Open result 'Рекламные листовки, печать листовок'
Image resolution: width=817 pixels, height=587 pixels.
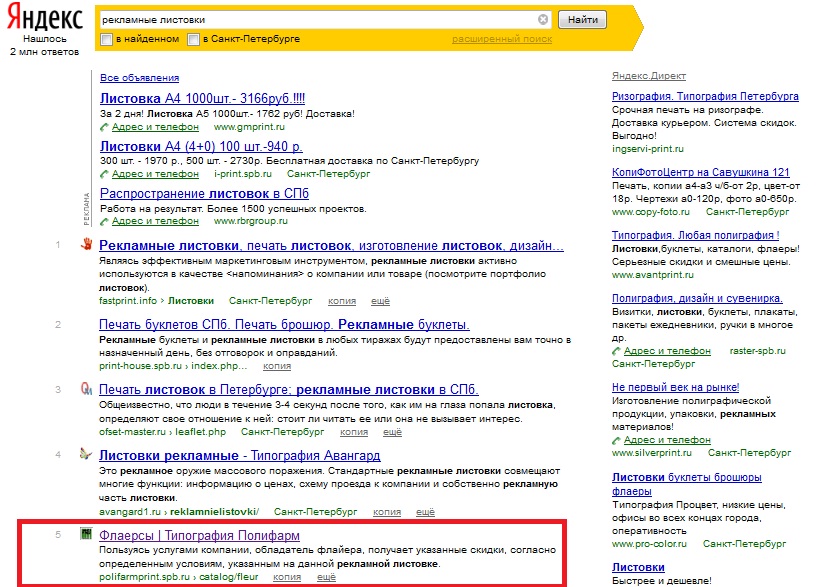click(x=331, y=245)
